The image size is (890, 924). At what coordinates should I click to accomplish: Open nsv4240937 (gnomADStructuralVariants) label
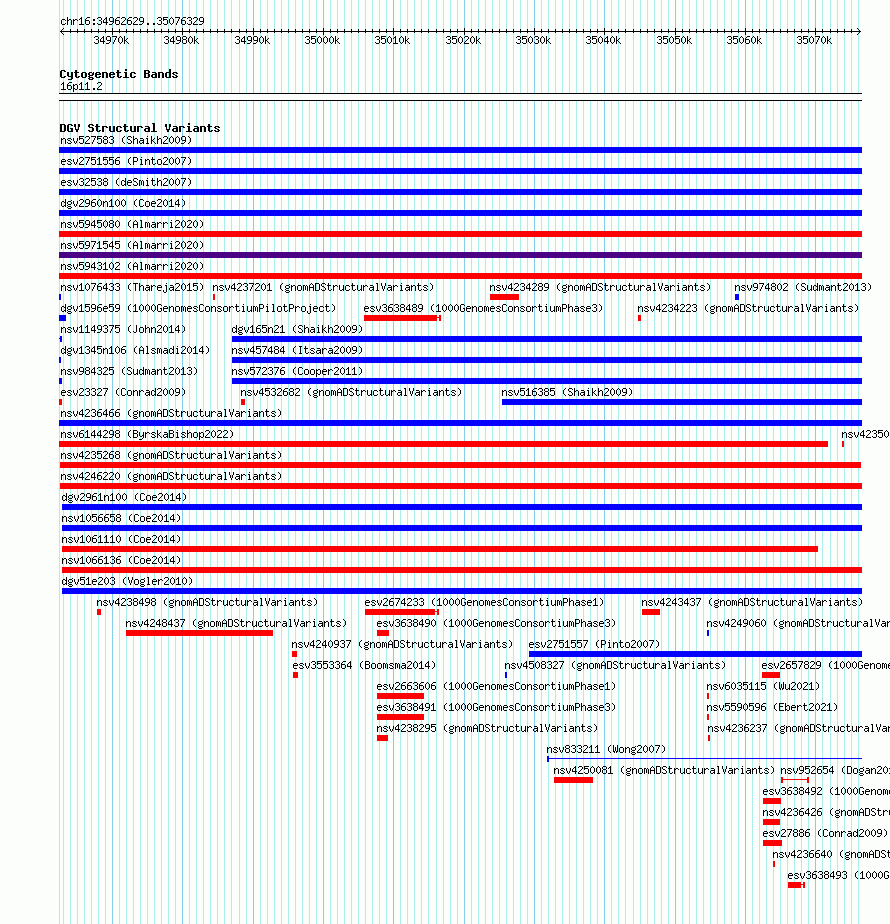(x=402, y=645)
